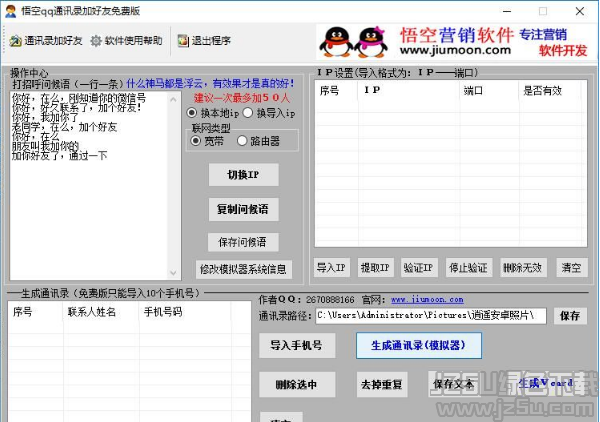600x422 pixels.
Task: Click the 通讯录路径 path input field
Action: tap(430, 316)
